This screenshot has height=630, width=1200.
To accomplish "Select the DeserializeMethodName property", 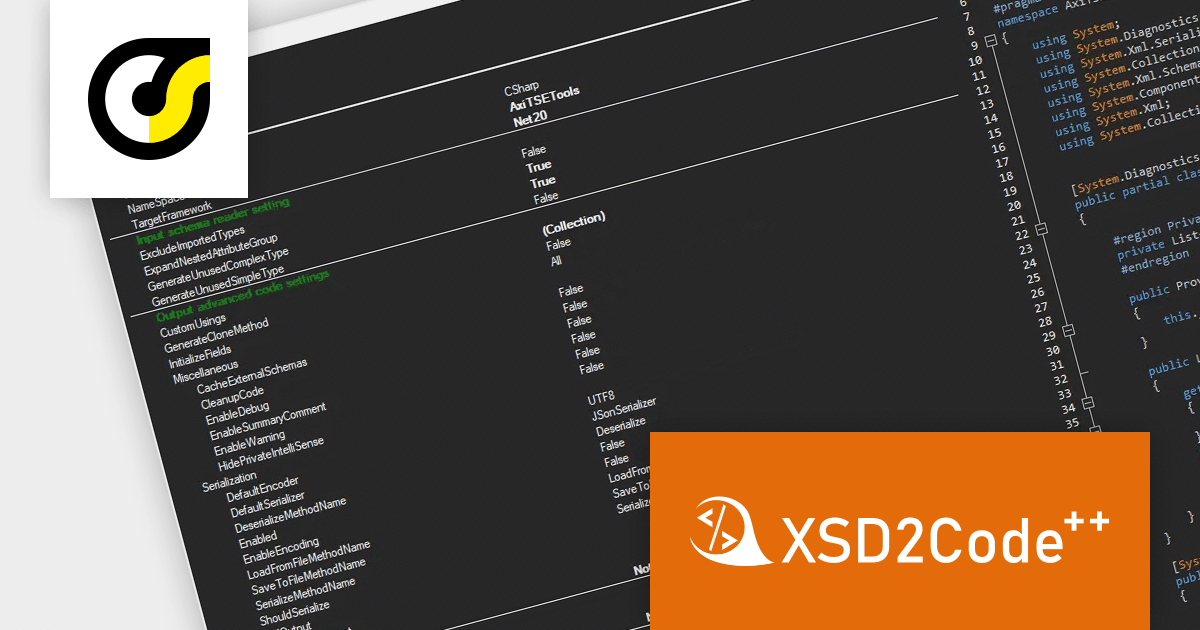I will point(291,513).
